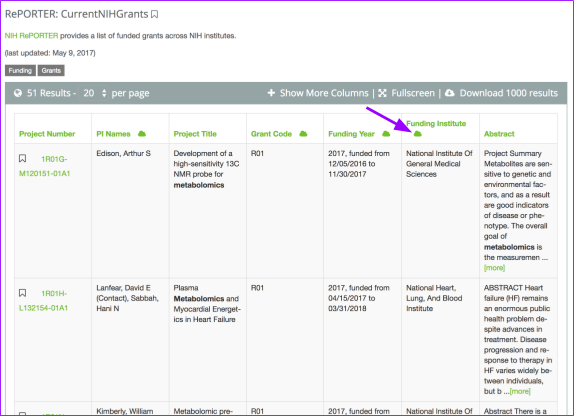Click the cloud icon beside Funding Year
Viewport: 574px width, 416px height.
386,134
